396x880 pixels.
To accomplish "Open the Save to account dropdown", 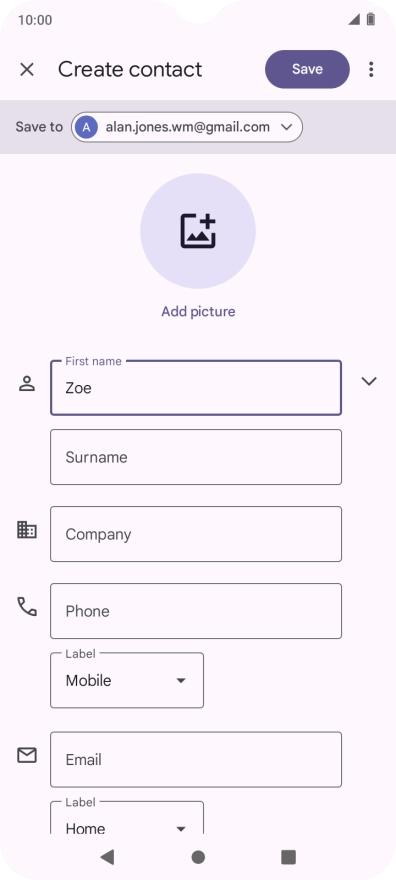I will pos(187,127).
